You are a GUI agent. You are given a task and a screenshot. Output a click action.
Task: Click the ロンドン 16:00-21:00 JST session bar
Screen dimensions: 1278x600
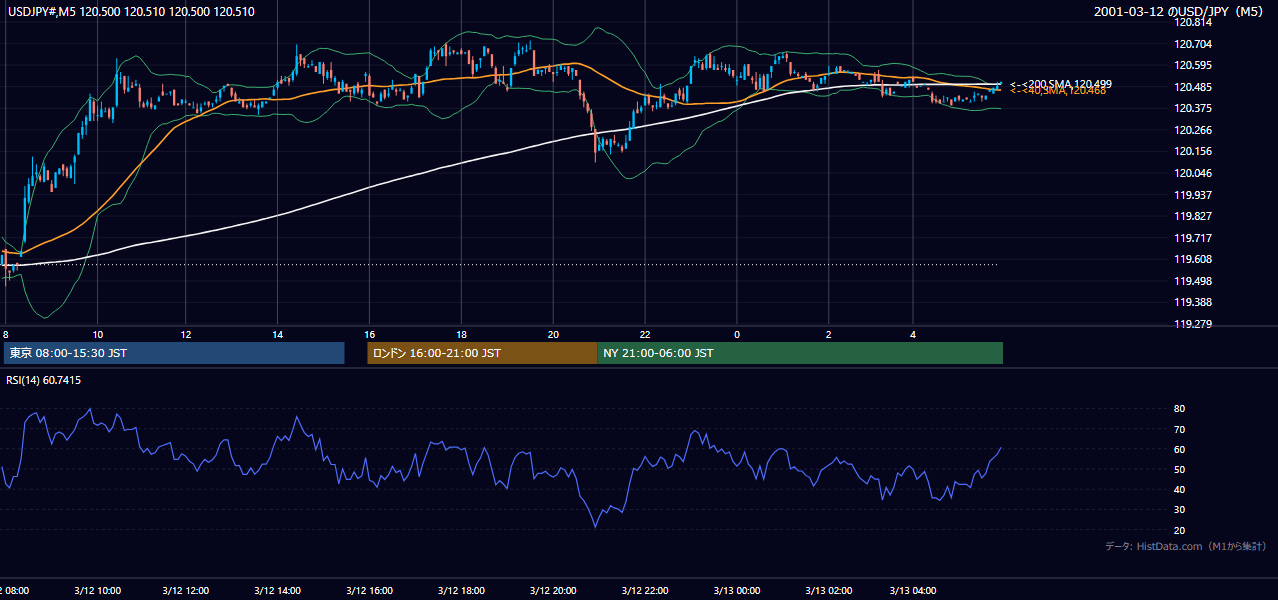pyautogui.click(x=482, y=353)
